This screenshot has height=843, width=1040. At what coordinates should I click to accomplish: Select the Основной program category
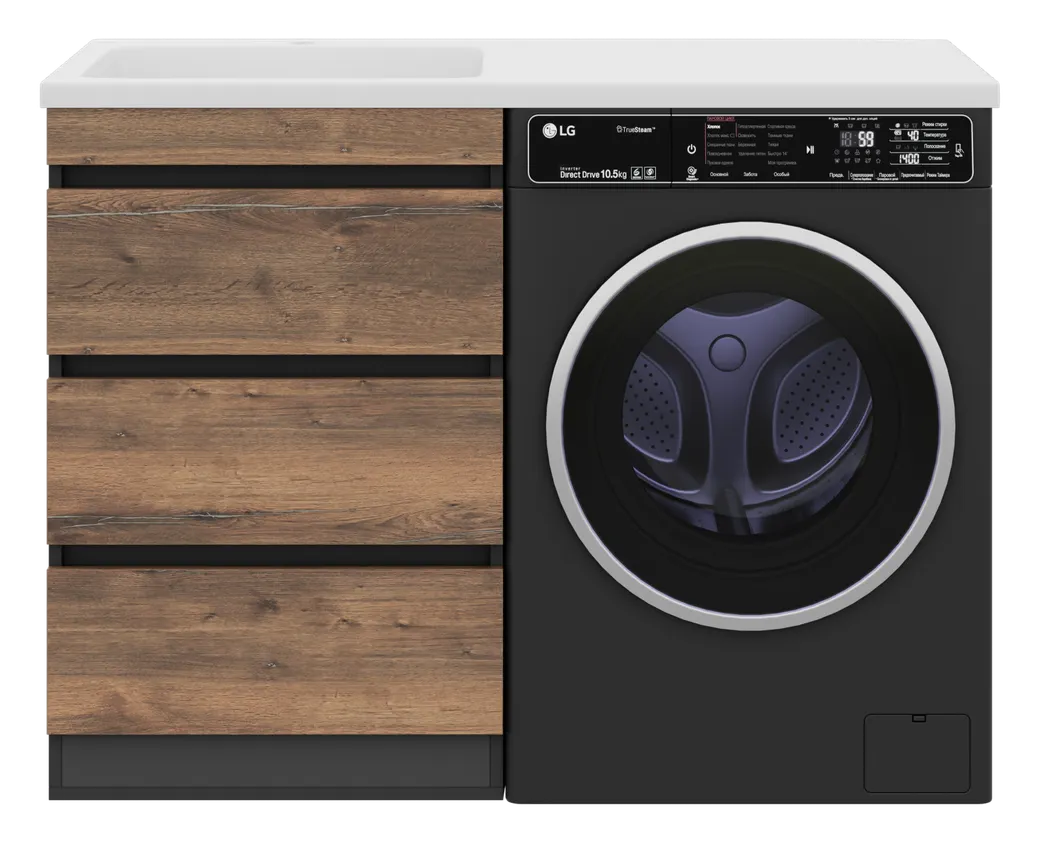718,175
